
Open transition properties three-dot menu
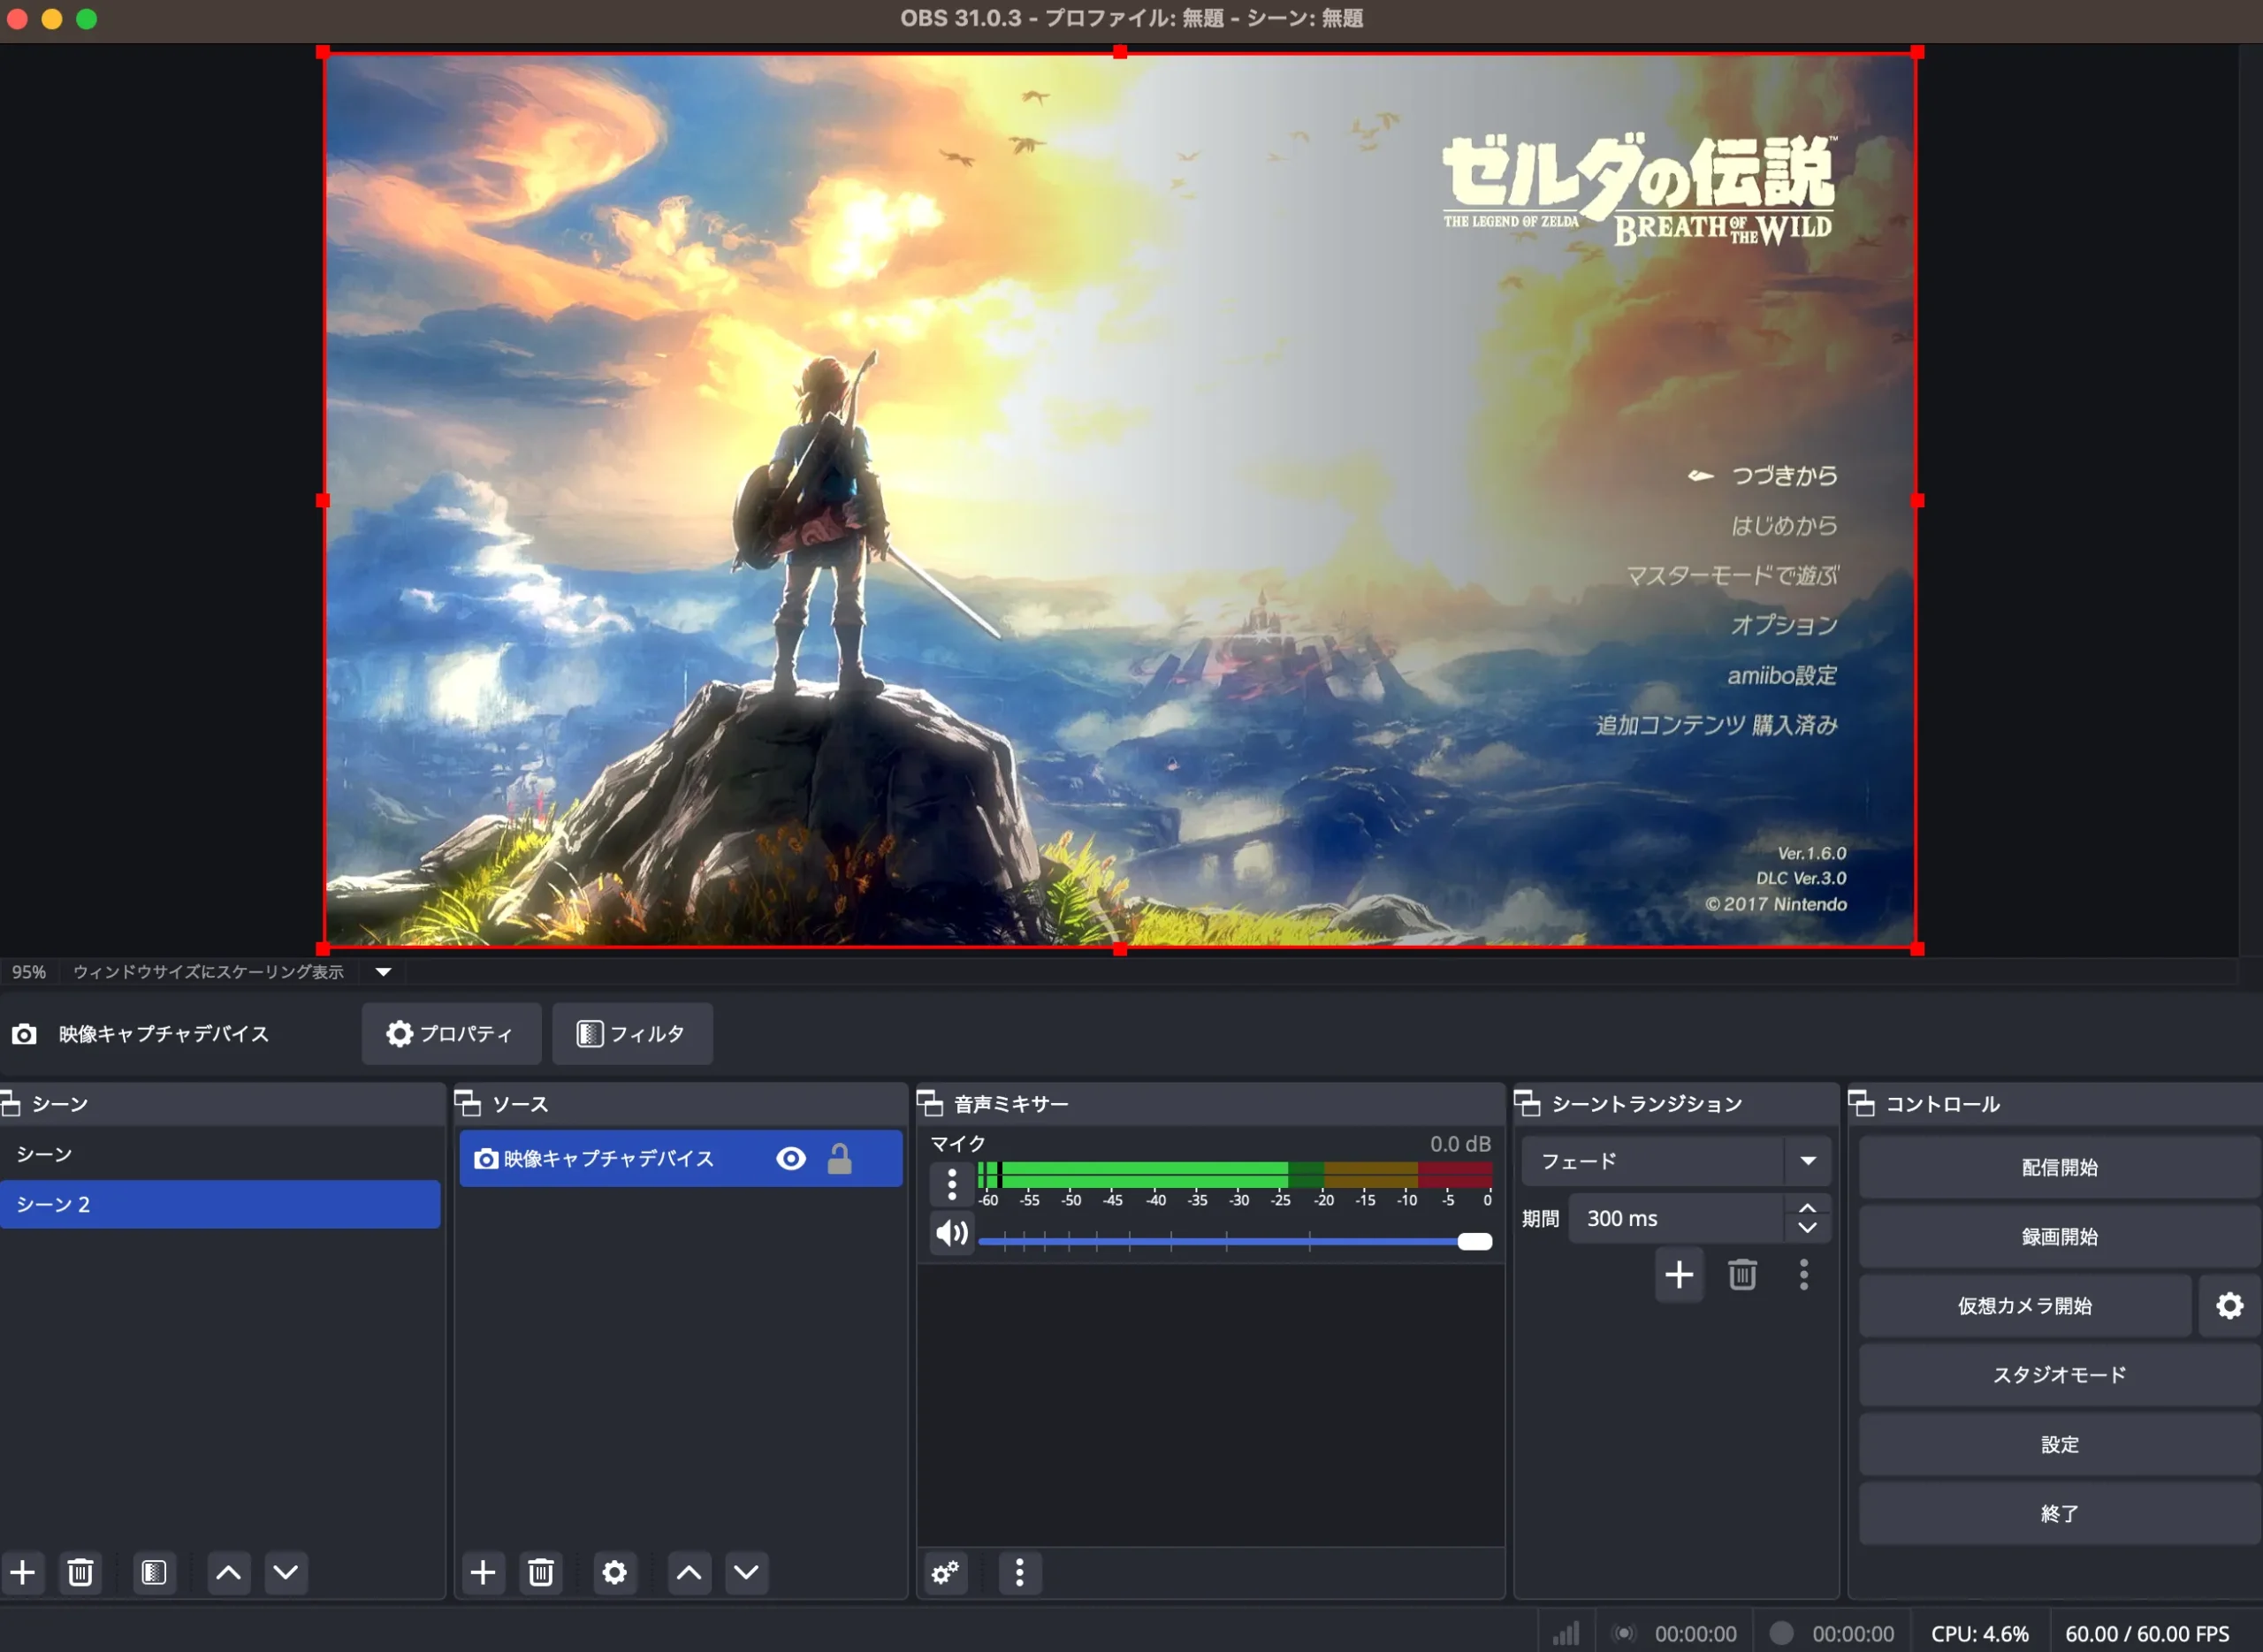[1804, 1274]
